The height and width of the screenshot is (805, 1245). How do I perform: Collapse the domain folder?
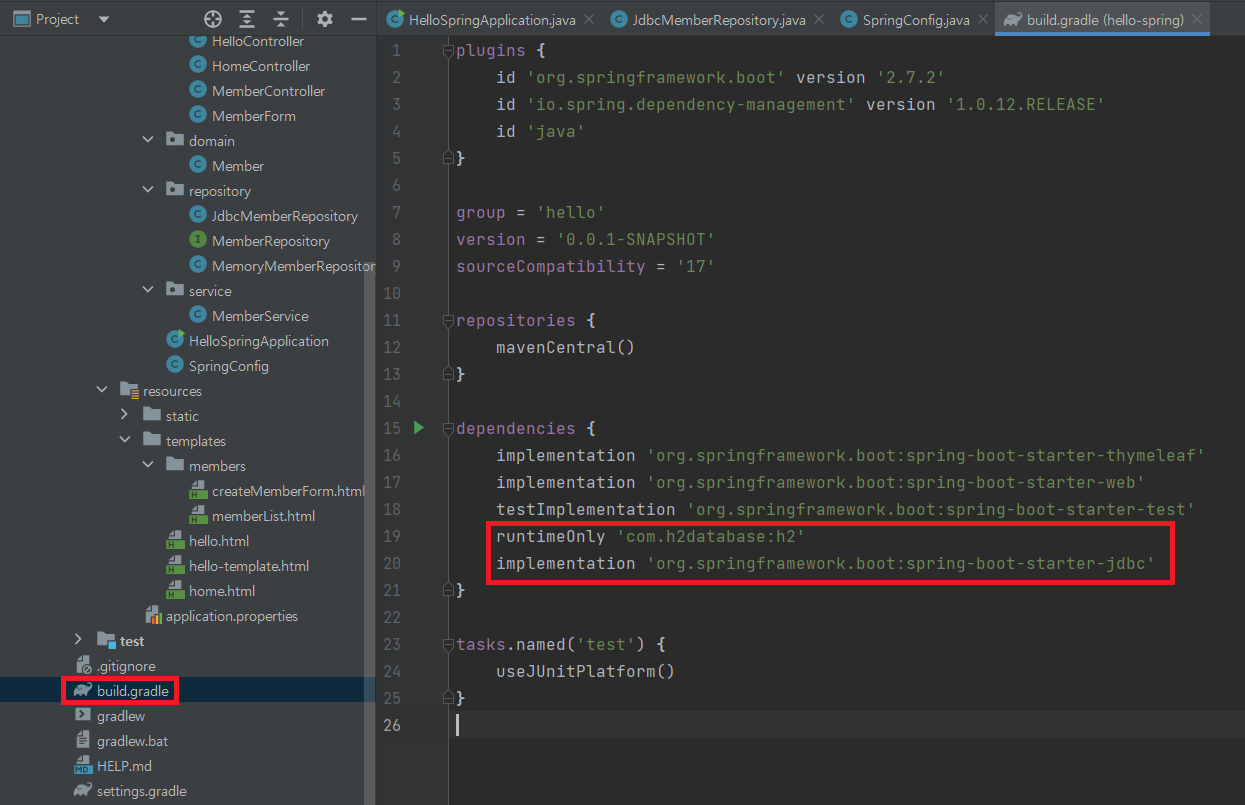(149, 141)
